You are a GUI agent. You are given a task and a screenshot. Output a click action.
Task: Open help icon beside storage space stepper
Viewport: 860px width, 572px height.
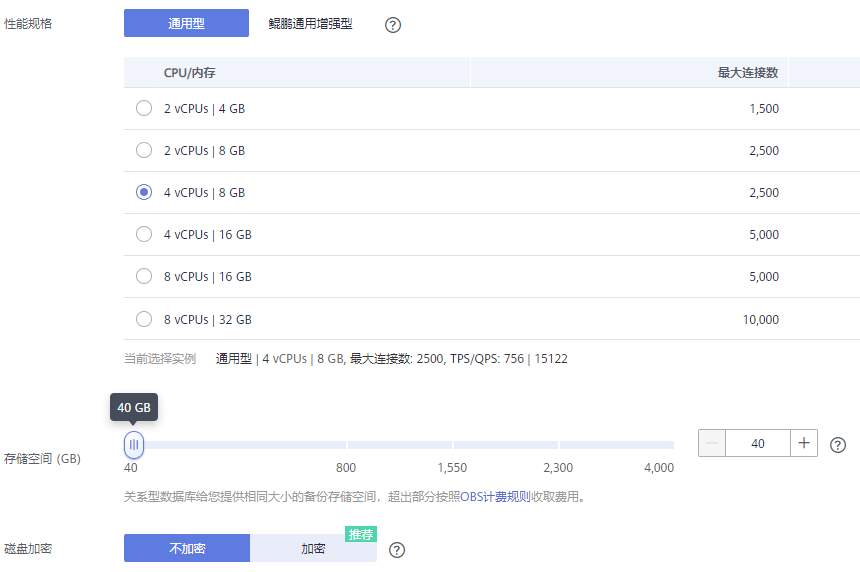tap(838, 445)
